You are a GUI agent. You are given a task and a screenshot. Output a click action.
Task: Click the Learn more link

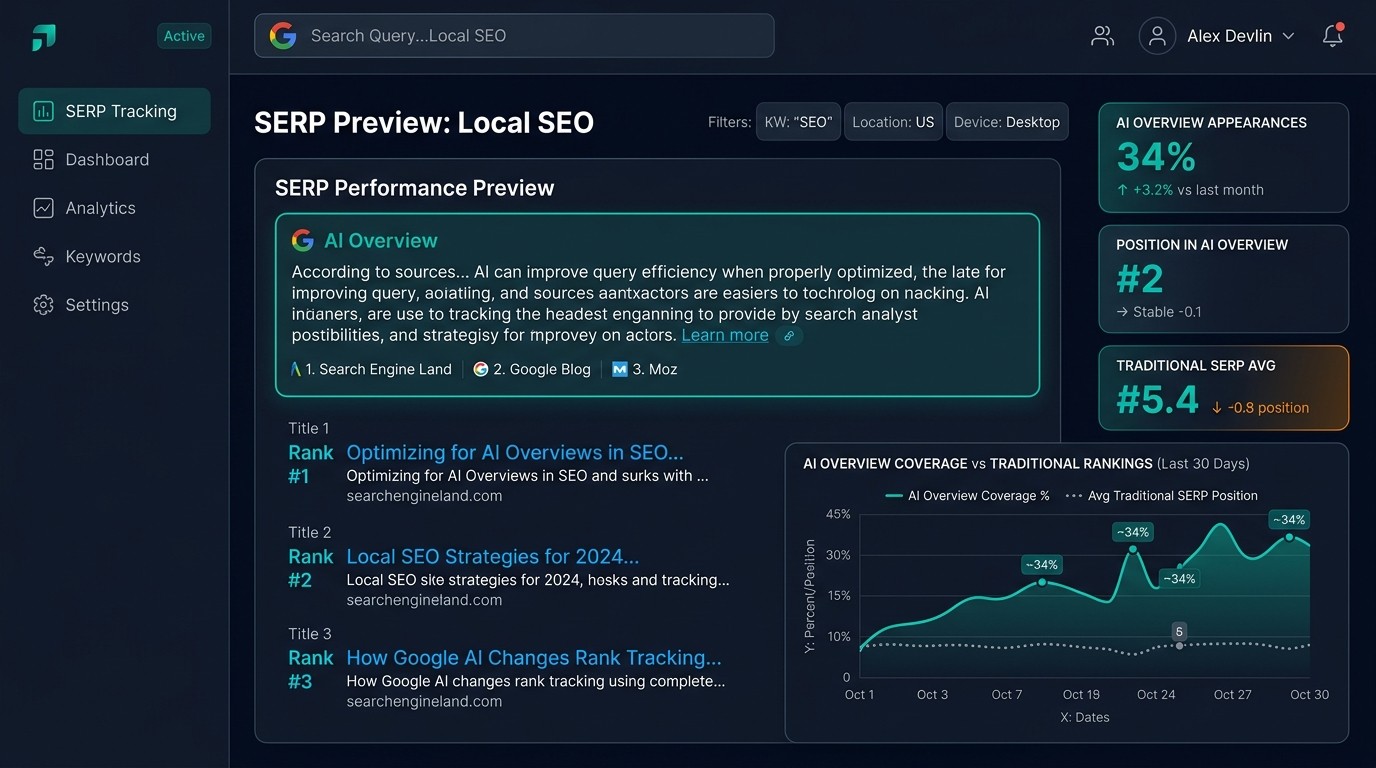(724, 335)
